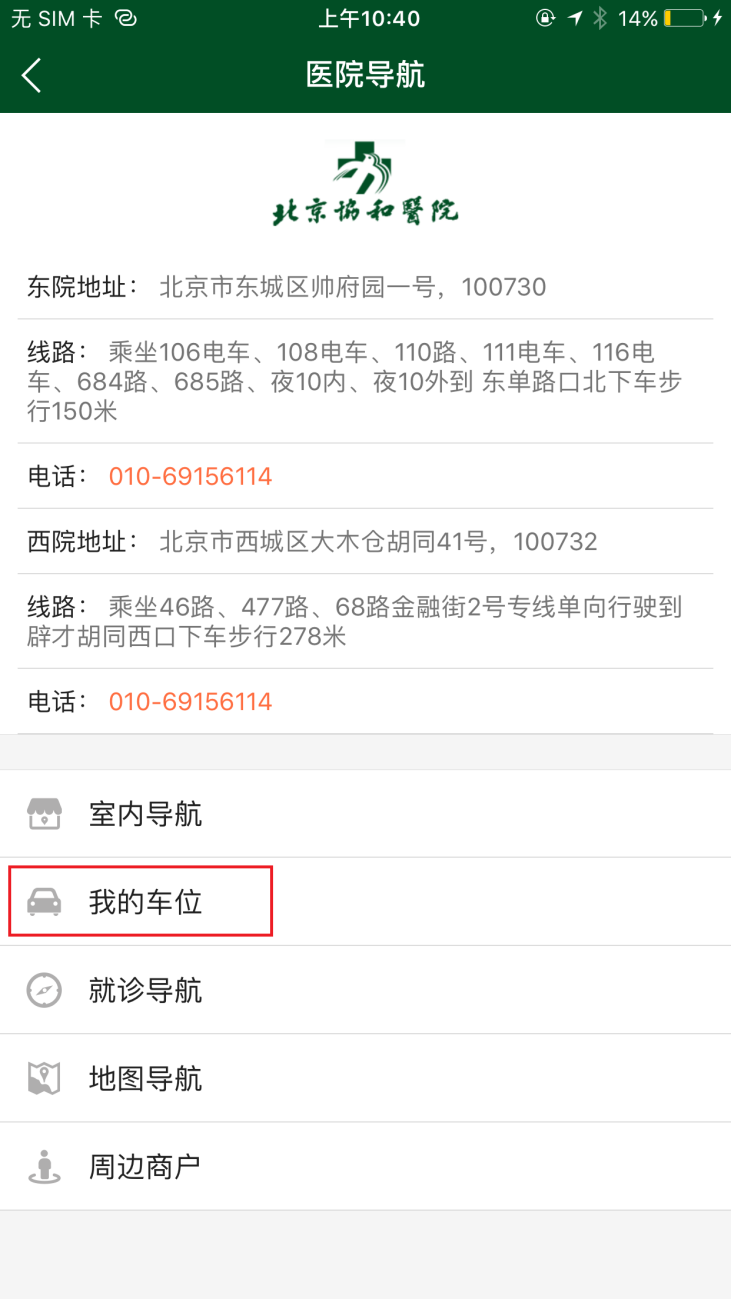Tap the indoor navigation shop icon
Screen dimensions: 731x1299
tap(44, 814)
